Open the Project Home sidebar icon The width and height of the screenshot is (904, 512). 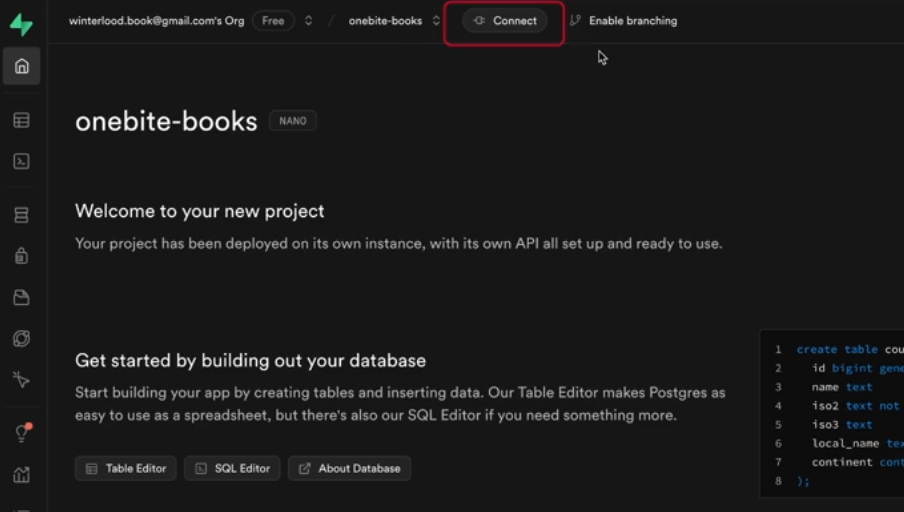pos(21,66)
